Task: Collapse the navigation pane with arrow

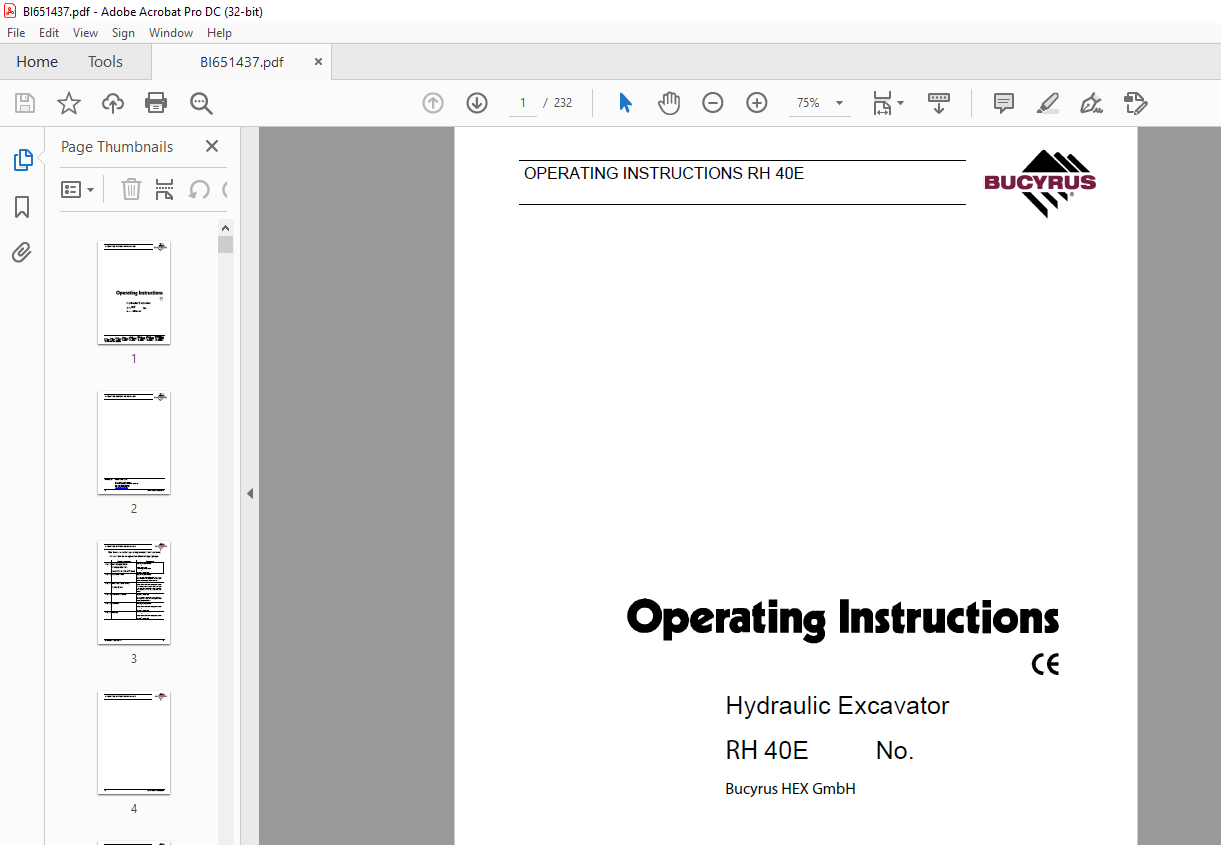Action: pyautogui.click(x=250, y=493)
